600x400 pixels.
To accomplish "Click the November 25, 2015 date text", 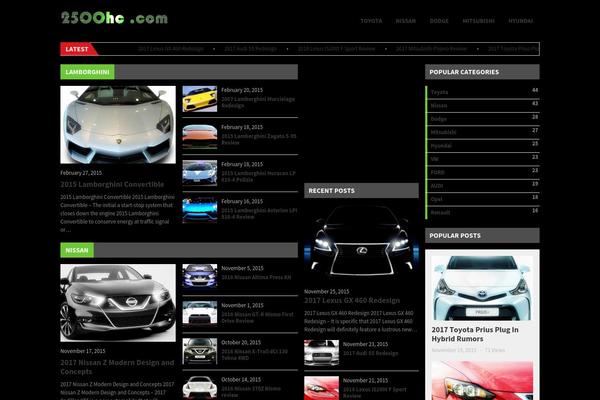I will click(327, 292).
